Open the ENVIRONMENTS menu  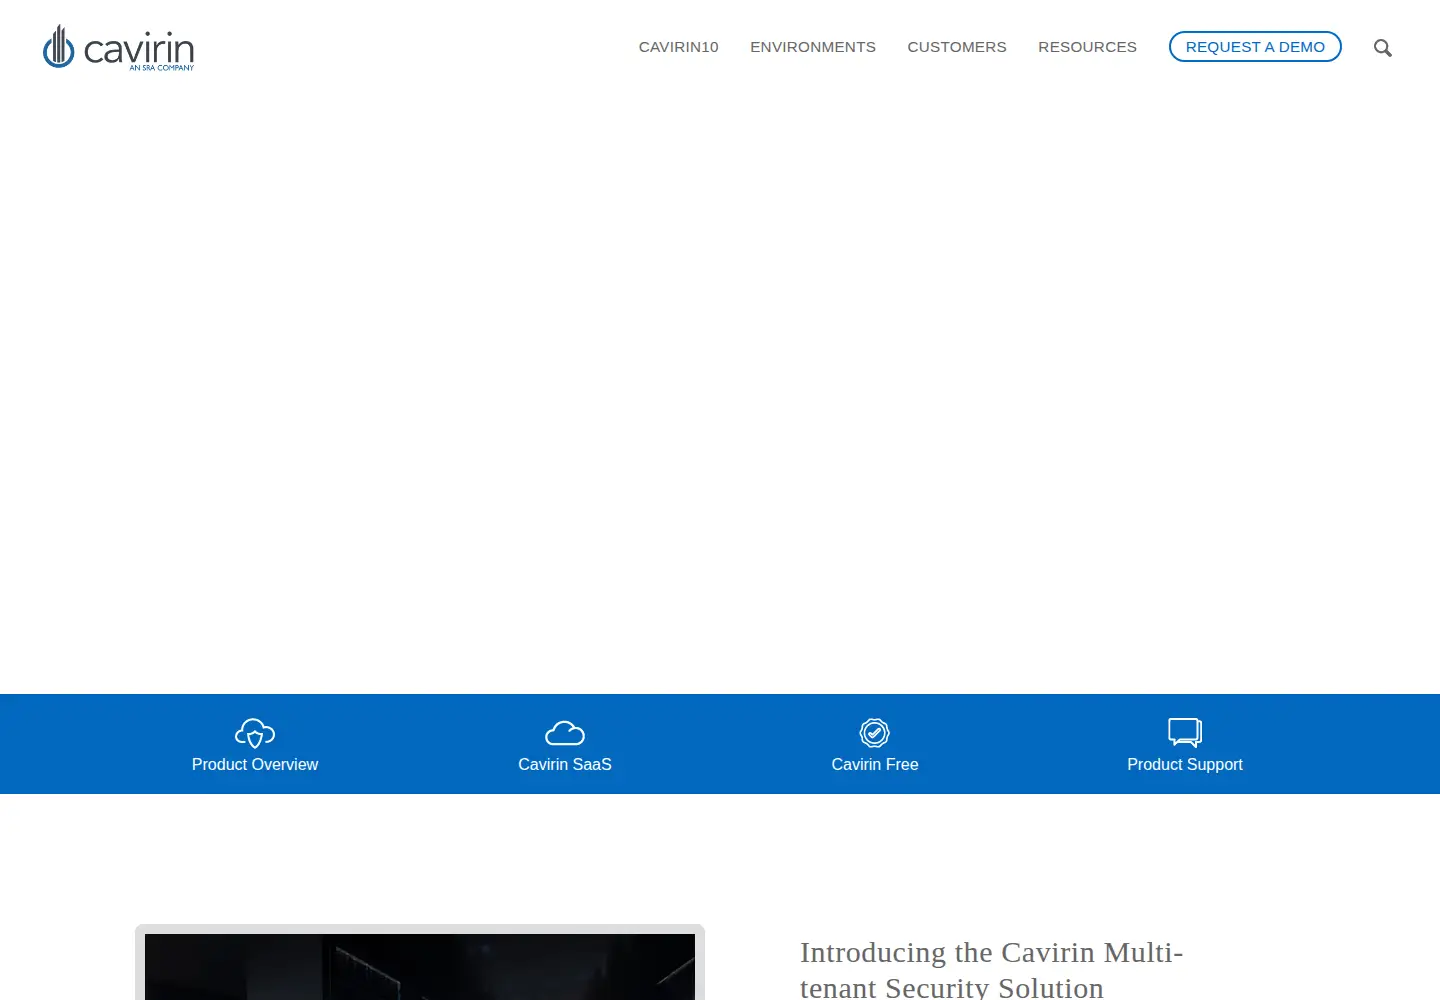813,47
